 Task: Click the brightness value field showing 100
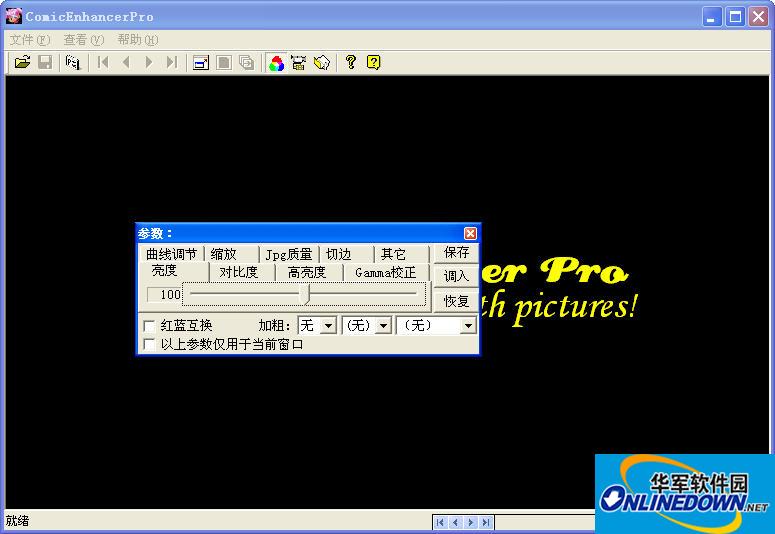click(x=165, y=295)
